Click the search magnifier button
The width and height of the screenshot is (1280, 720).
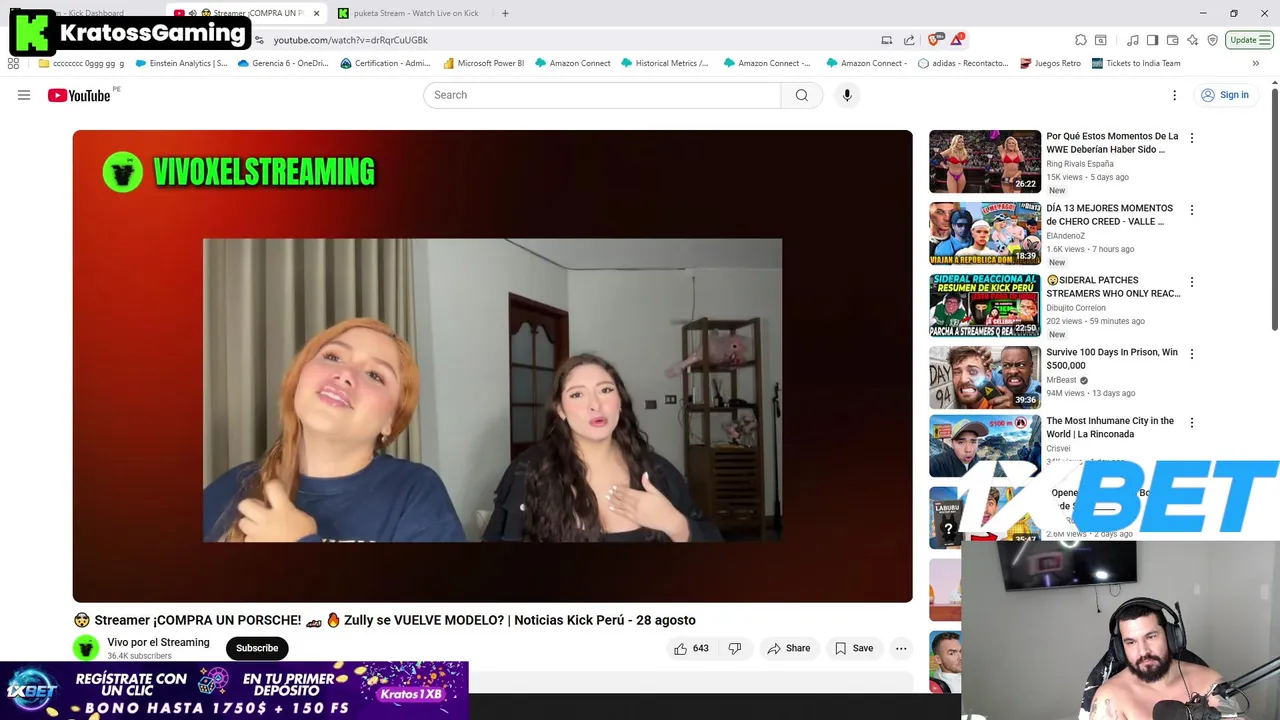click(802, 95)
